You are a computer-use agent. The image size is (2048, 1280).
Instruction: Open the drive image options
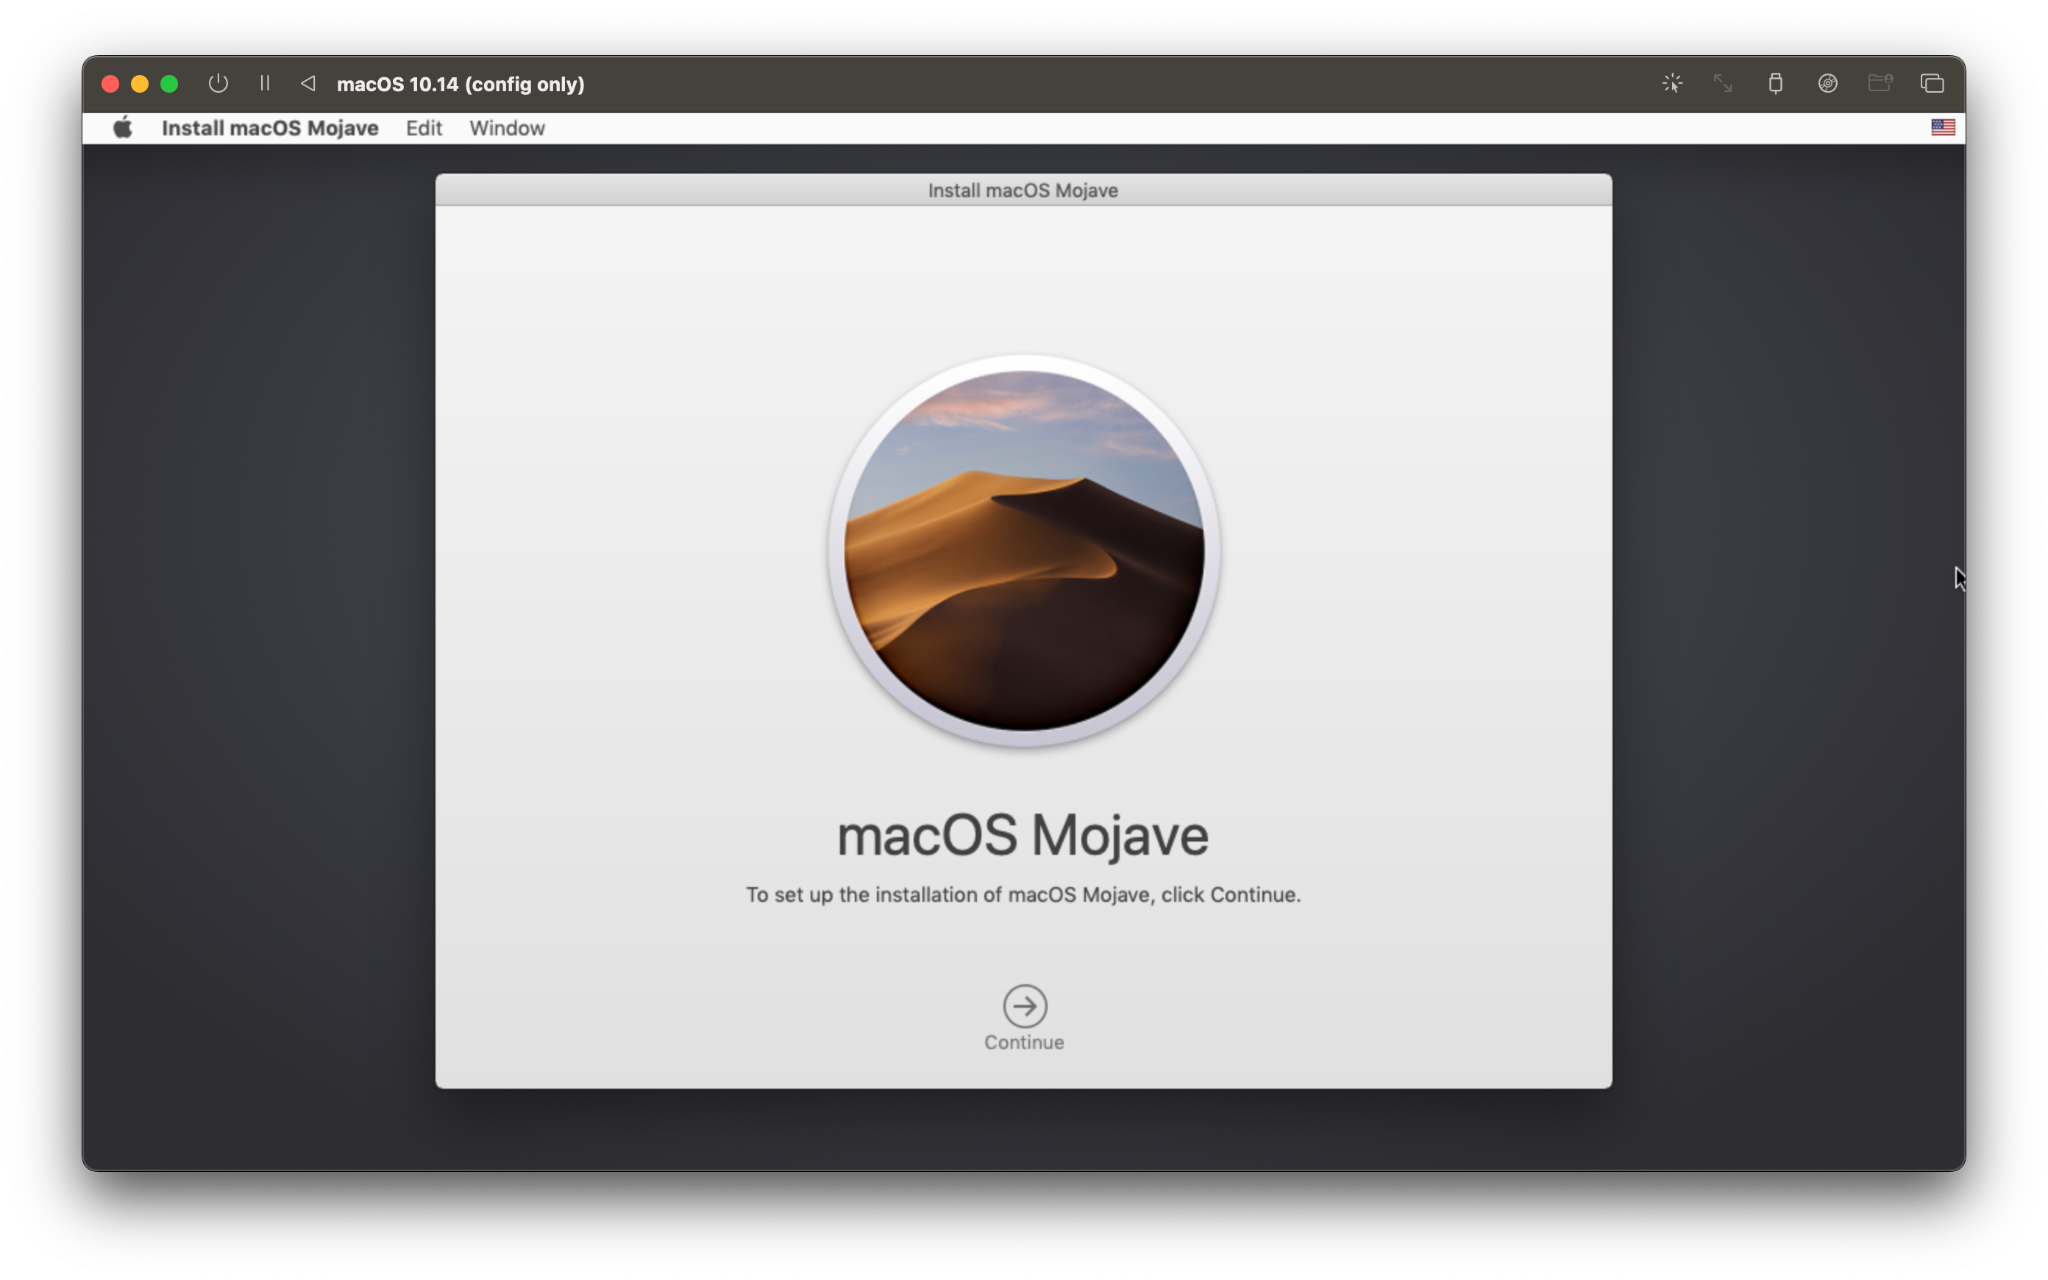[1829, 83]
